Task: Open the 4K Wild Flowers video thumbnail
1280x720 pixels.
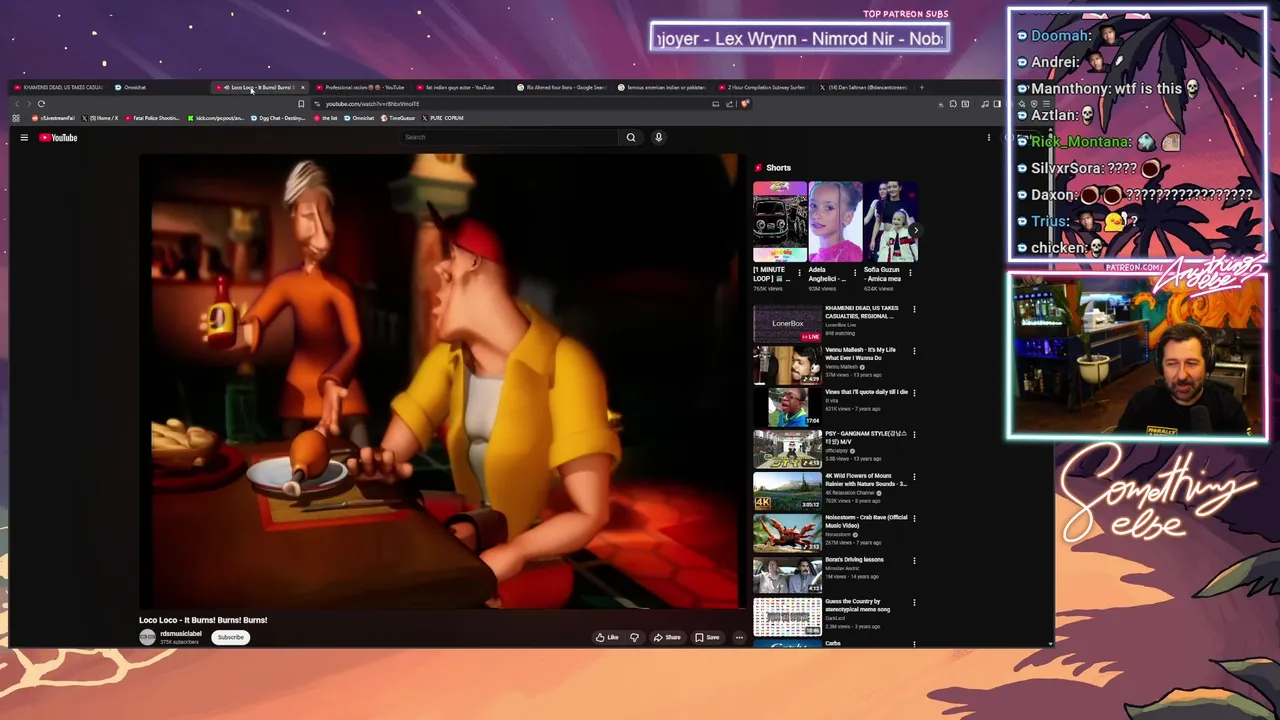Action: 787,492
